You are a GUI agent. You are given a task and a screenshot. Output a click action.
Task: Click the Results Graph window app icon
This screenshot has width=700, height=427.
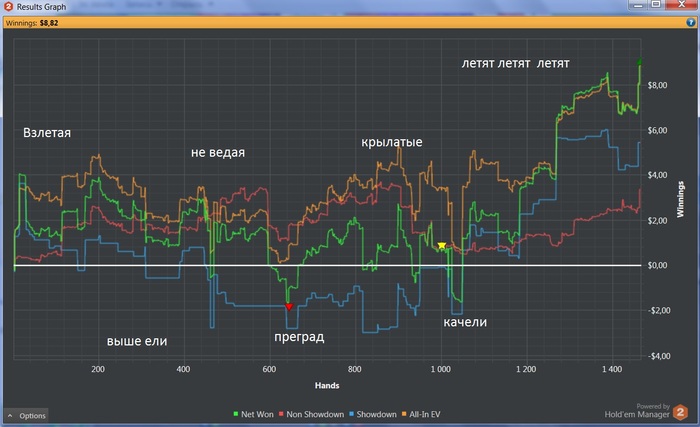click(x=8, y=6)
